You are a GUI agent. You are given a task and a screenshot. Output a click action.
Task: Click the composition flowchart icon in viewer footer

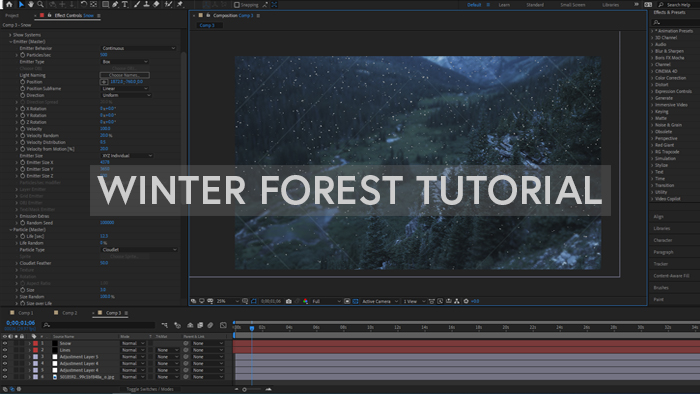pyautogui.click(x=457, y=301)
